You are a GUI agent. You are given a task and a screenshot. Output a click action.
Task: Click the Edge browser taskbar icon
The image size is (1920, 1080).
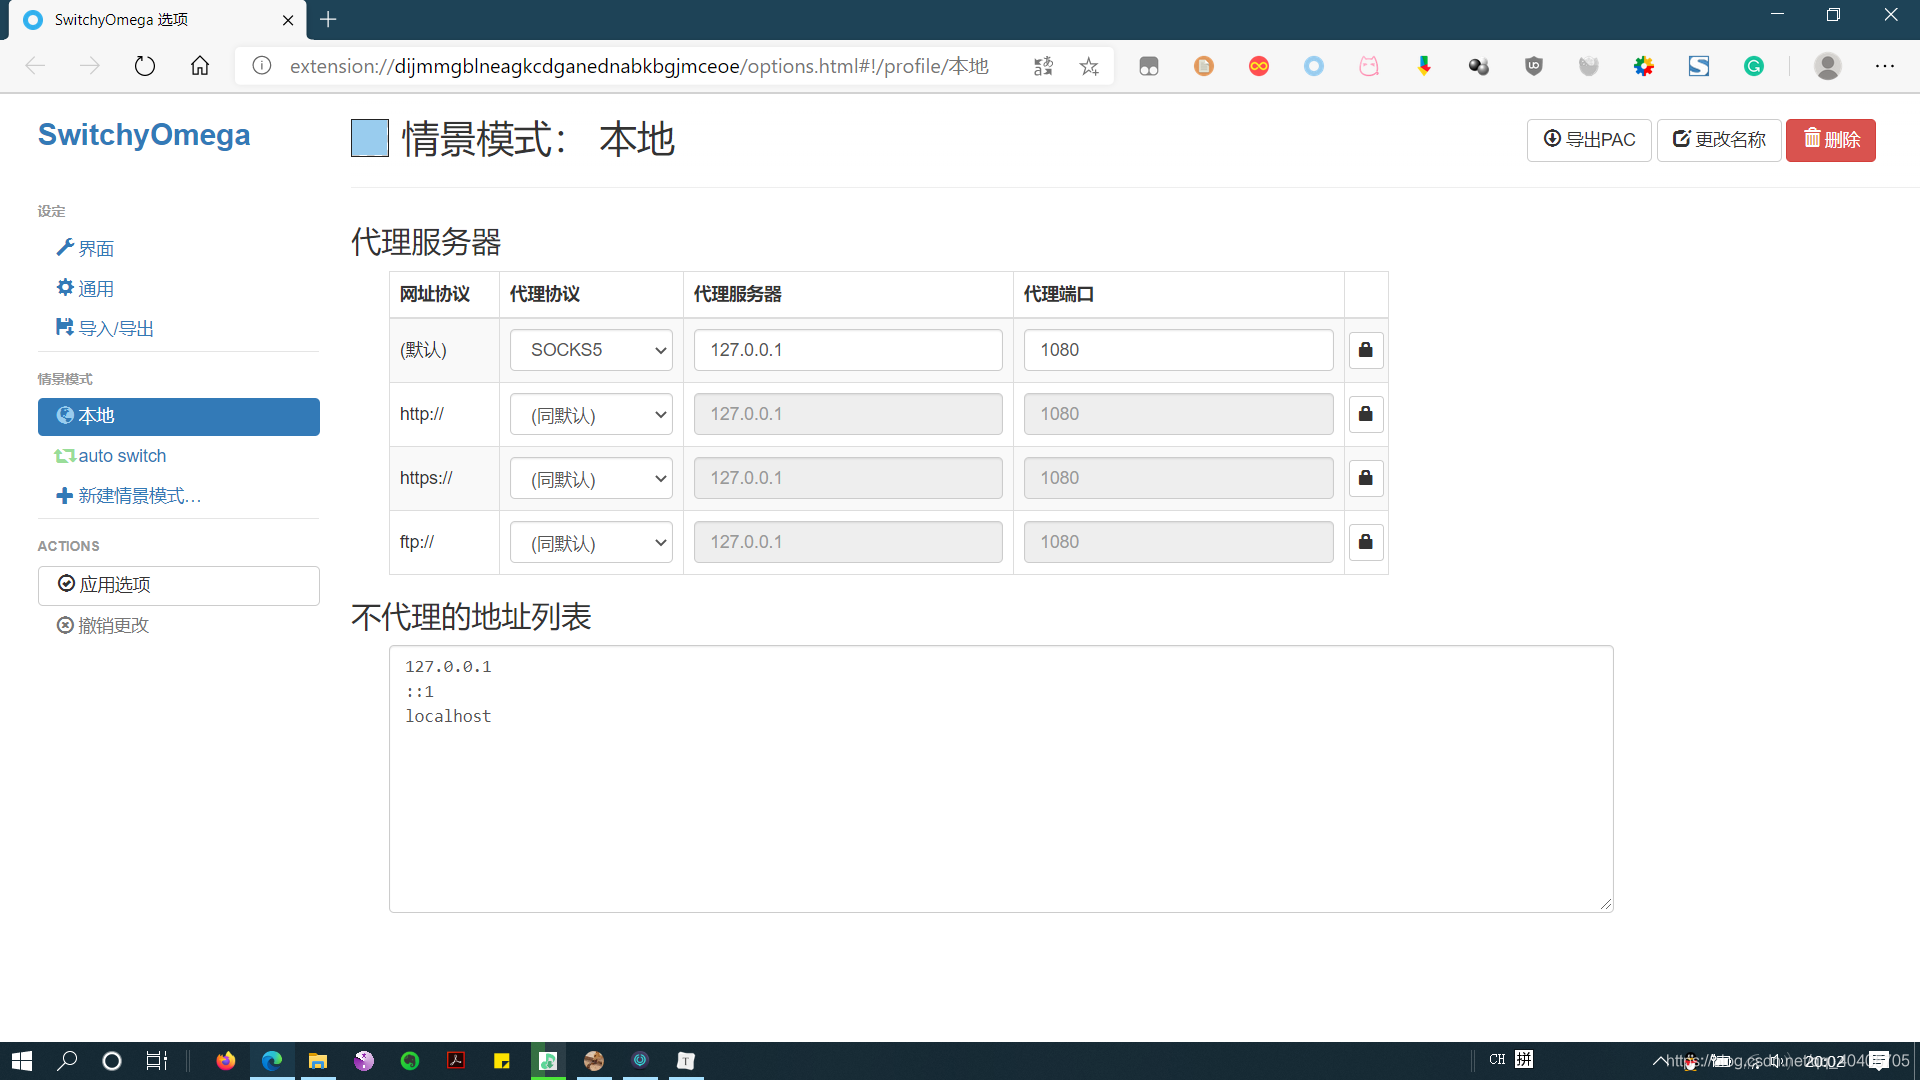(272, 1060)
